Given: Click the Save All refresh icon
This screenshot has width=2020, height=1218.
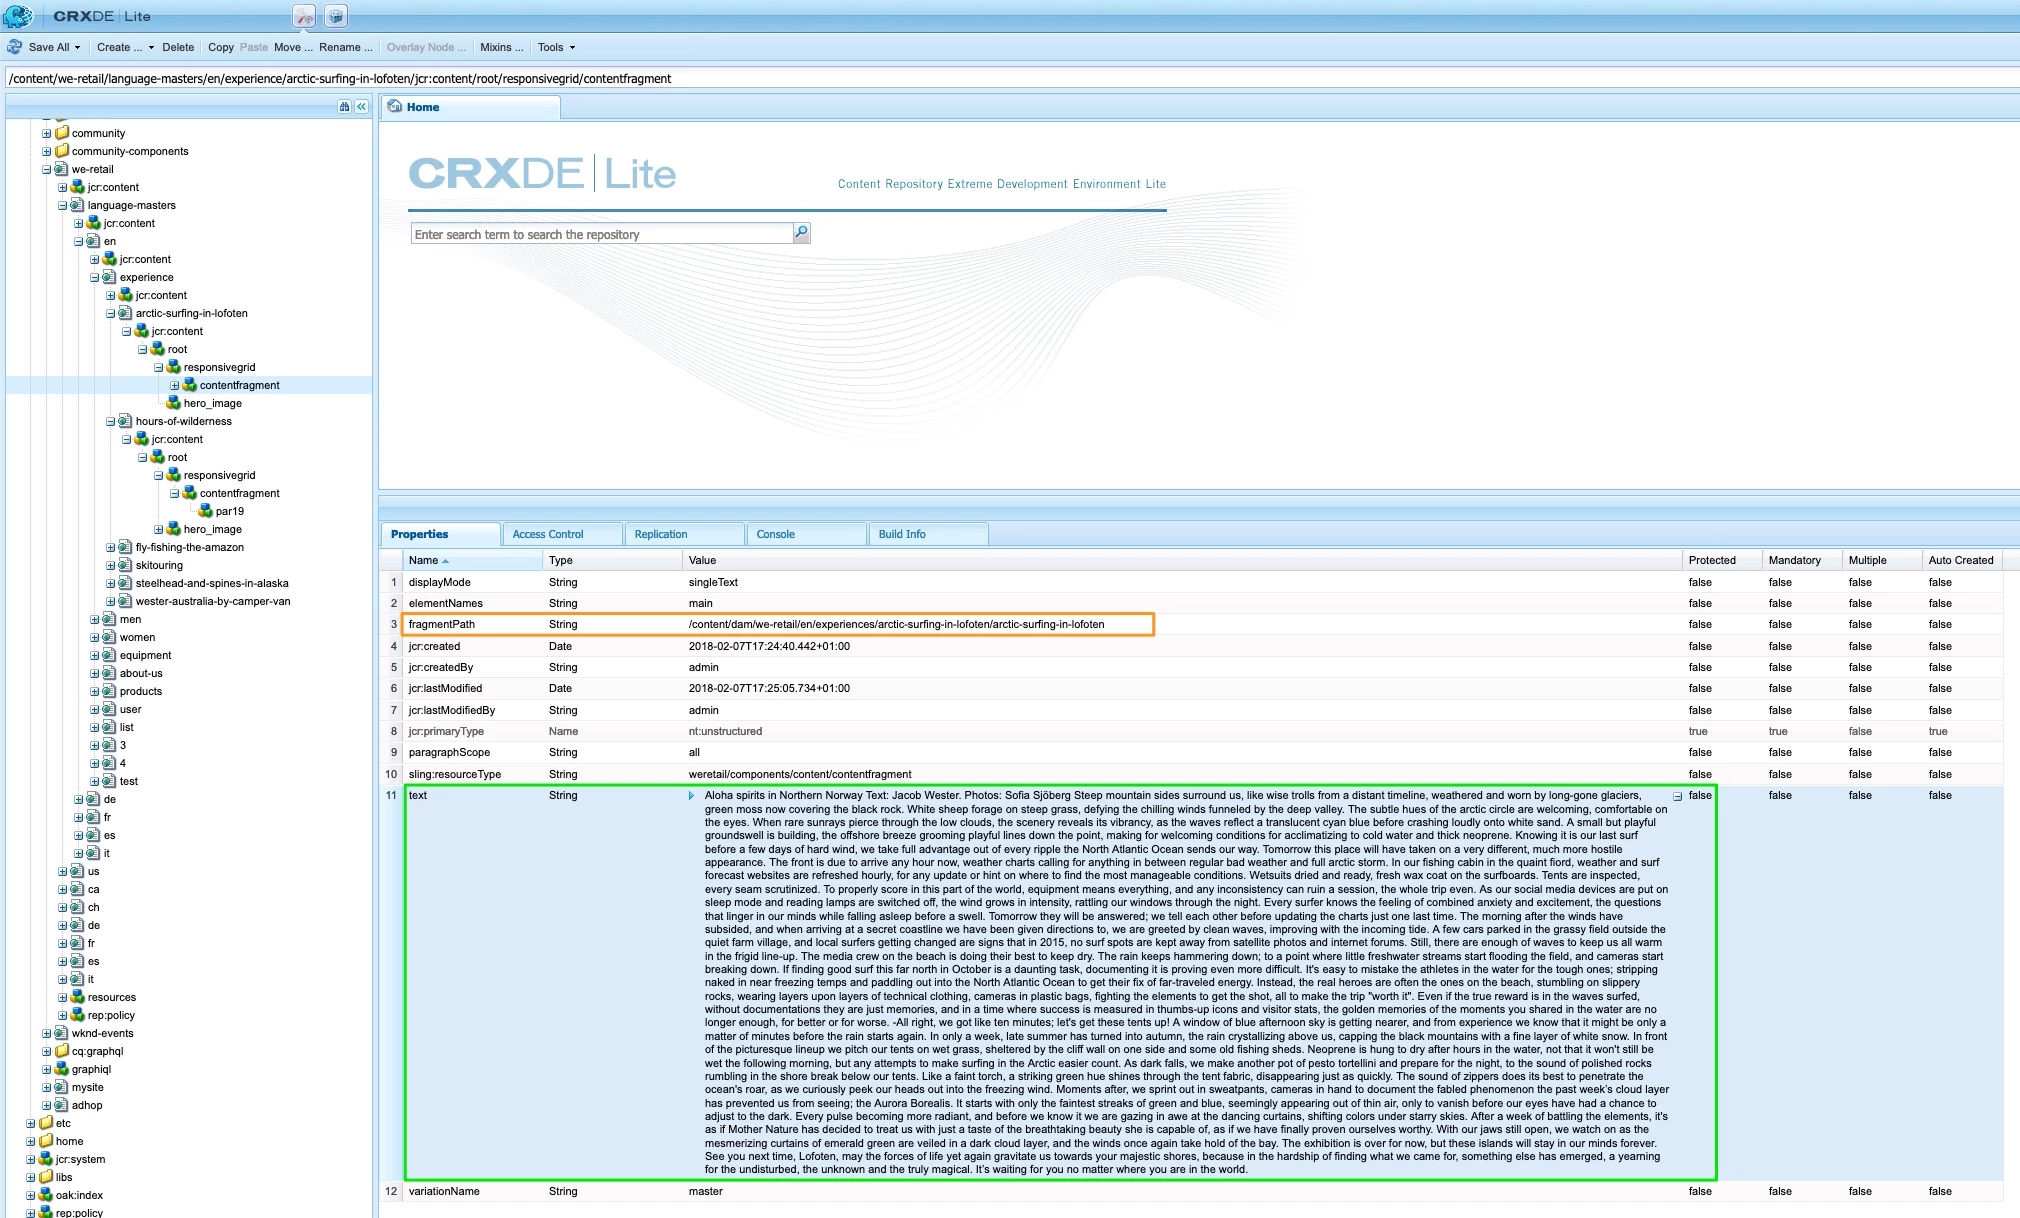Looking at the screenshot, I should pos(14,47).
